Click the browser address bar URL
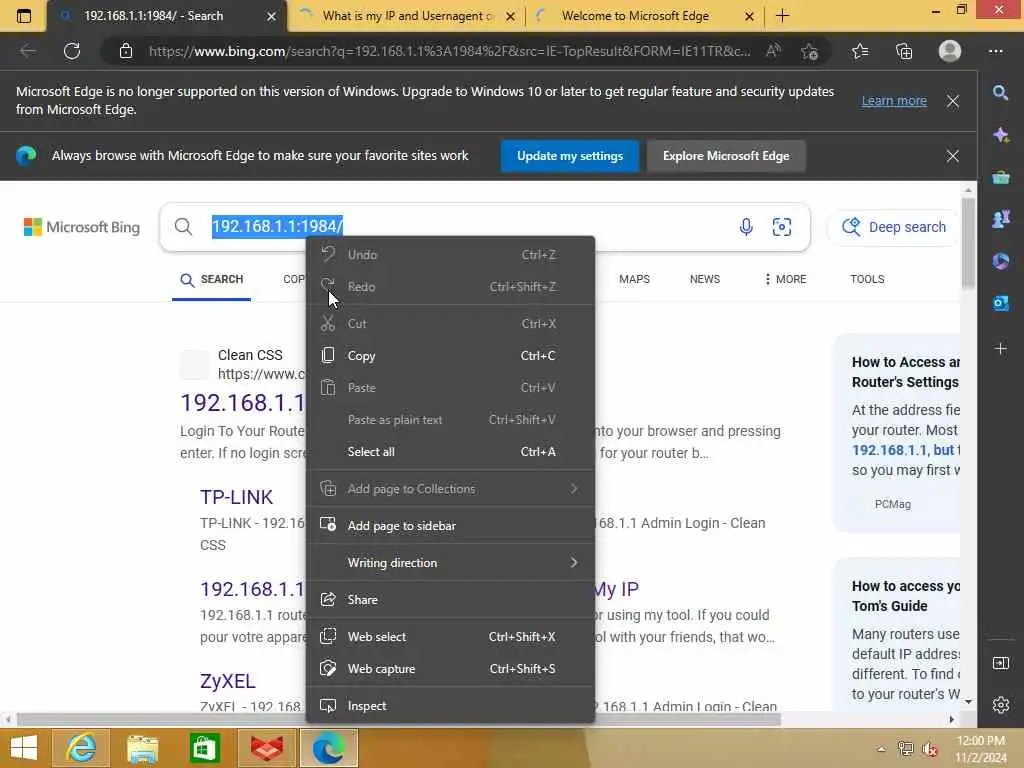This screenshot has height=768, width=1024. 449,51
